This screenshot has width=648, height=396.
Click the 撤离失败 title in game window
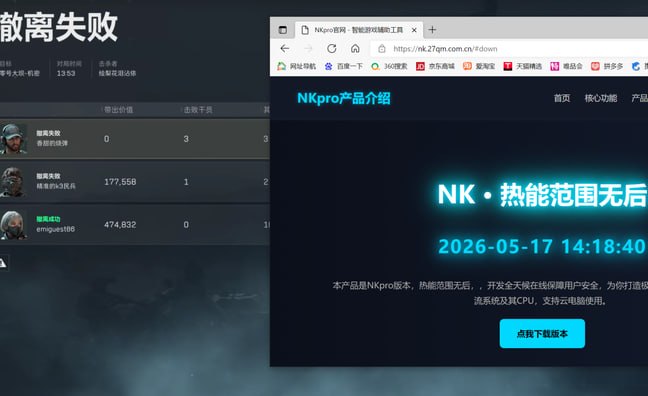[59, 27]
